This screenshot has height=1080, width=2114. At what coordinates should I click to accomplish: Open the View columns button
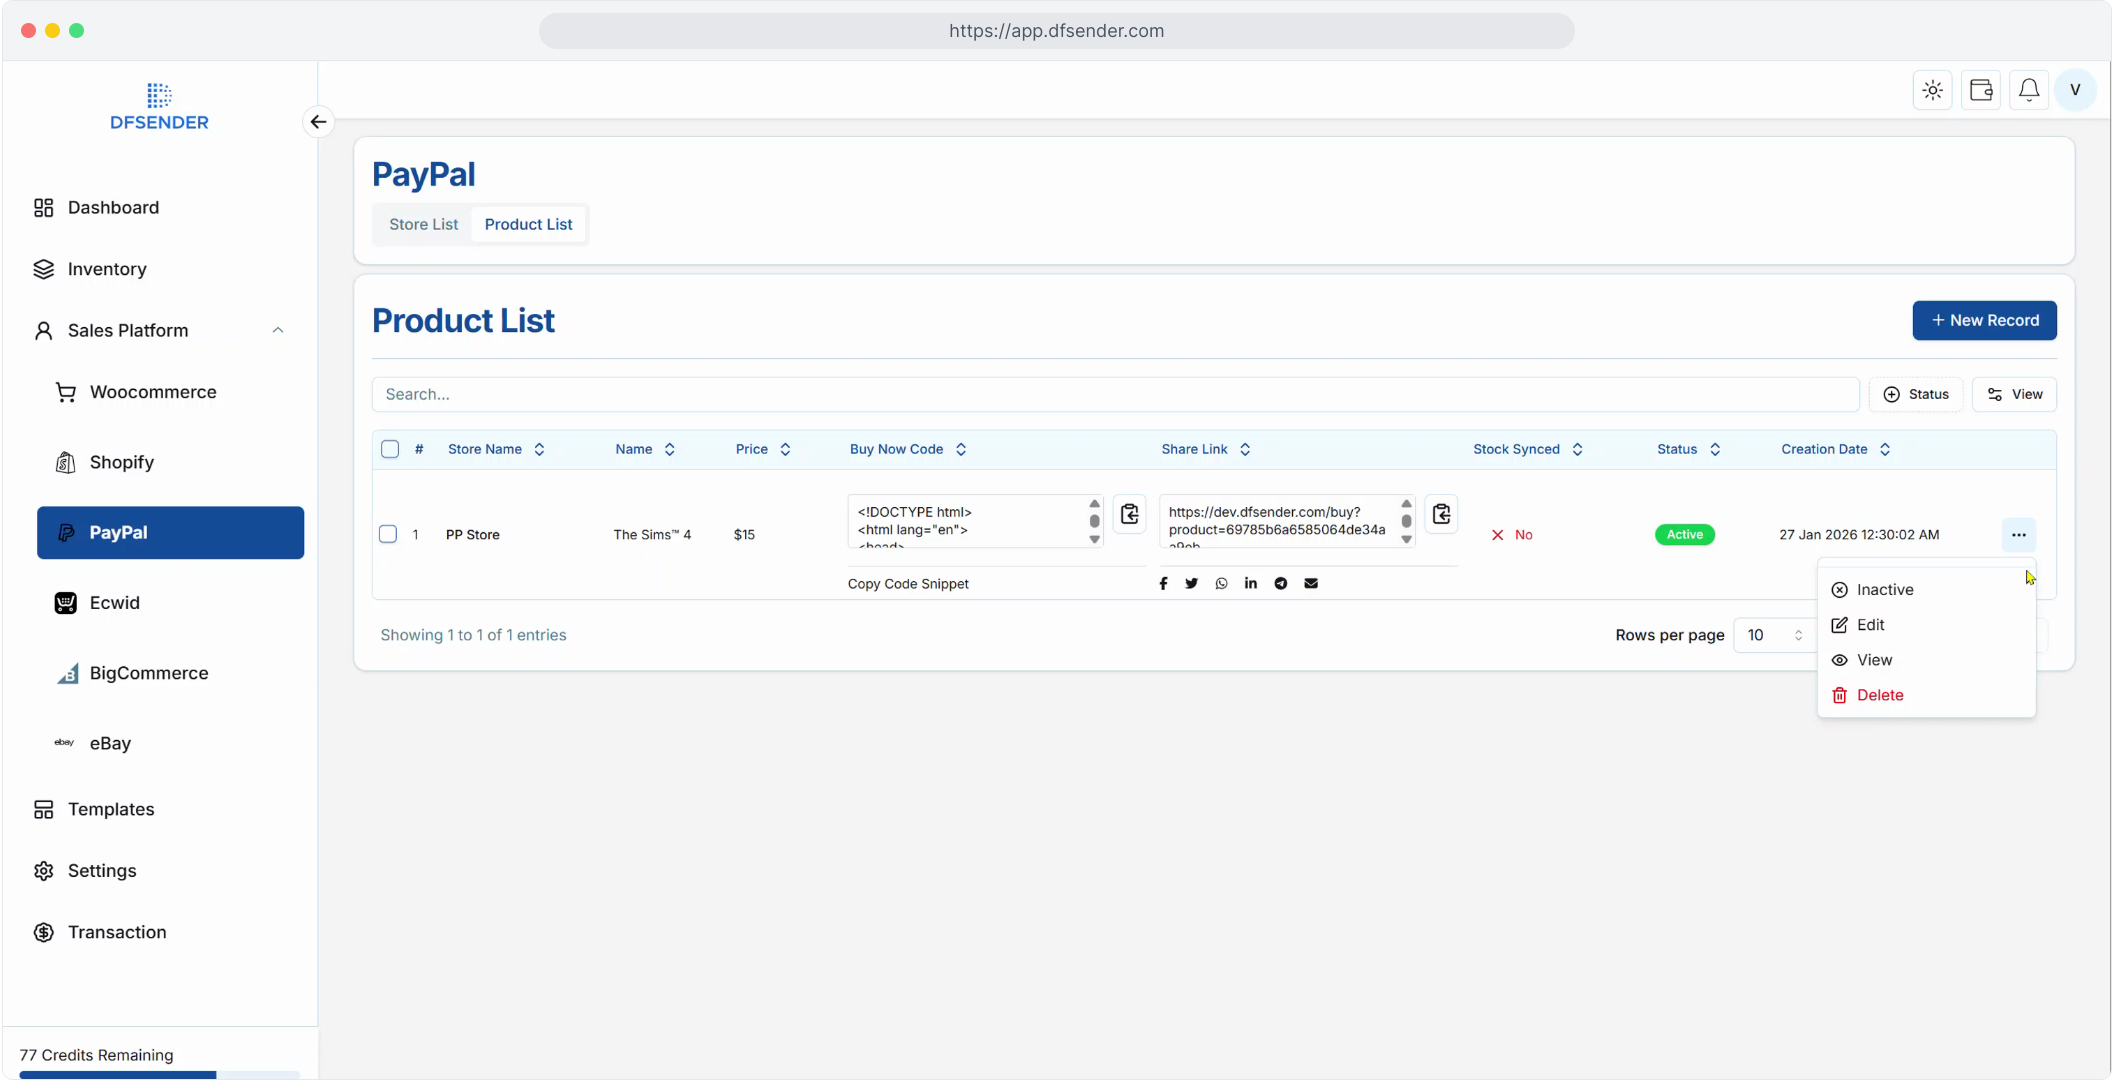coord(2014,395)
